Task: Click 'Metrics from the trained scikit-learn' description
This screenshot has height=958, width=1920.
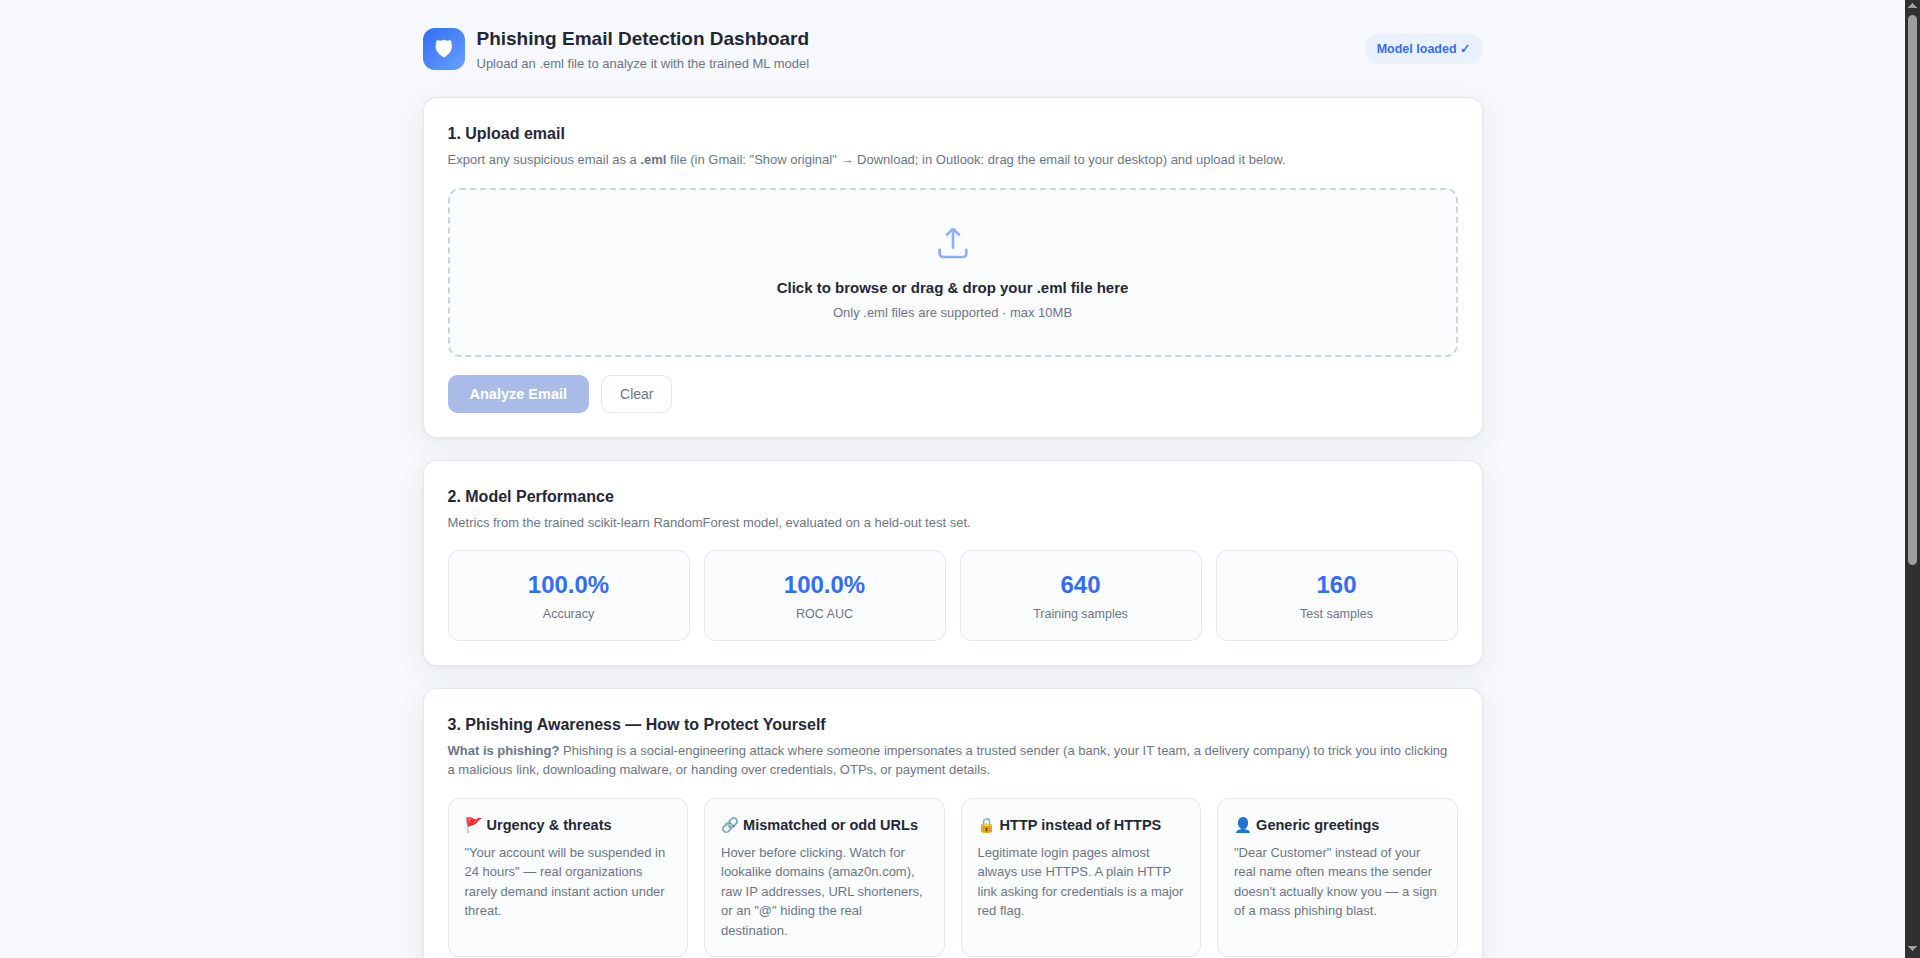Action: pyautogui.click(x=708, y=523)
